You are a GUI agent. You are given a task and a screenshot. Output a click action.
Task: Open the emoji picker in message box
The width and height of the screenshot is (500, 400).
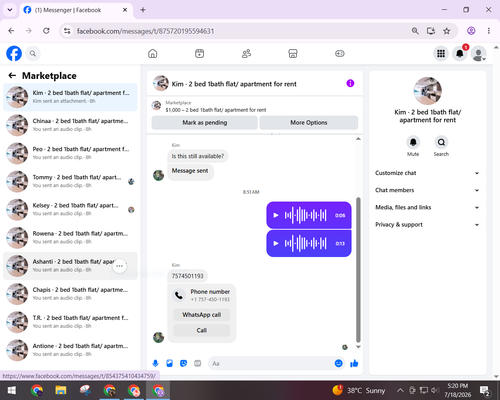point(338,363)
